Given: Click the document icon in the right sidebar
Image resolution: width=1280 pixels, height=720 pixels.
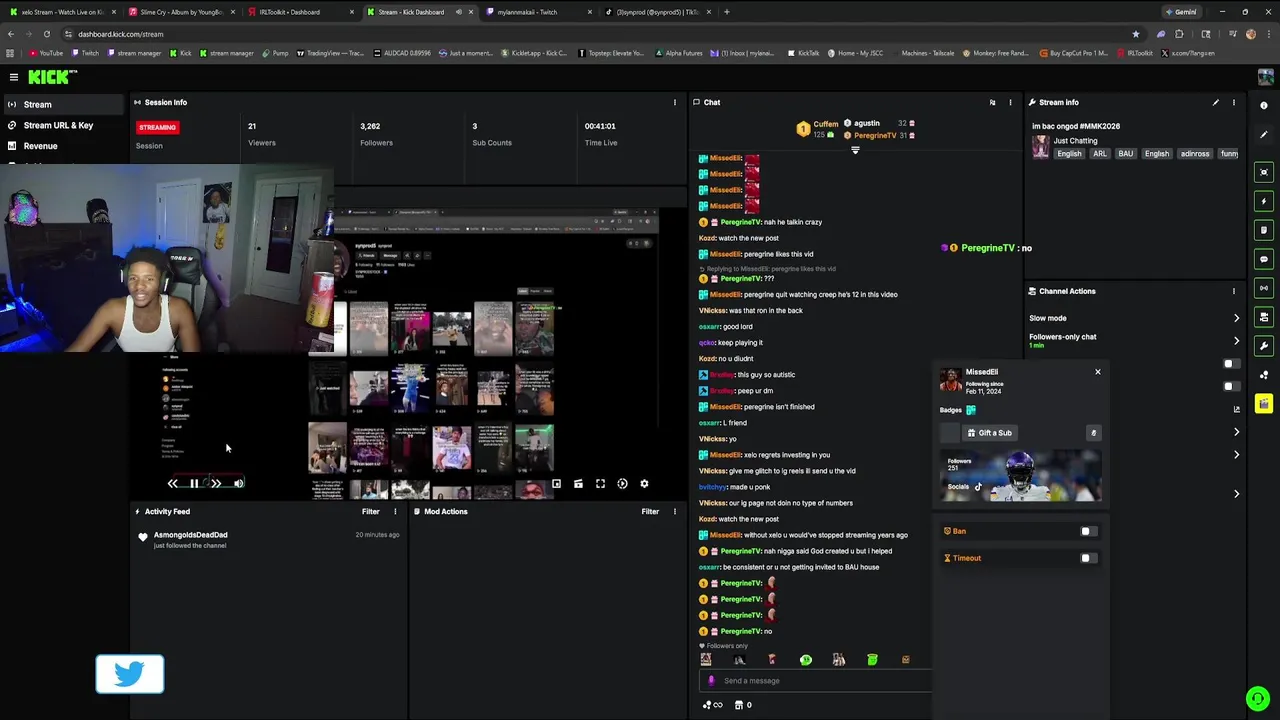Looking at the screenshot, I should 1264,230.
